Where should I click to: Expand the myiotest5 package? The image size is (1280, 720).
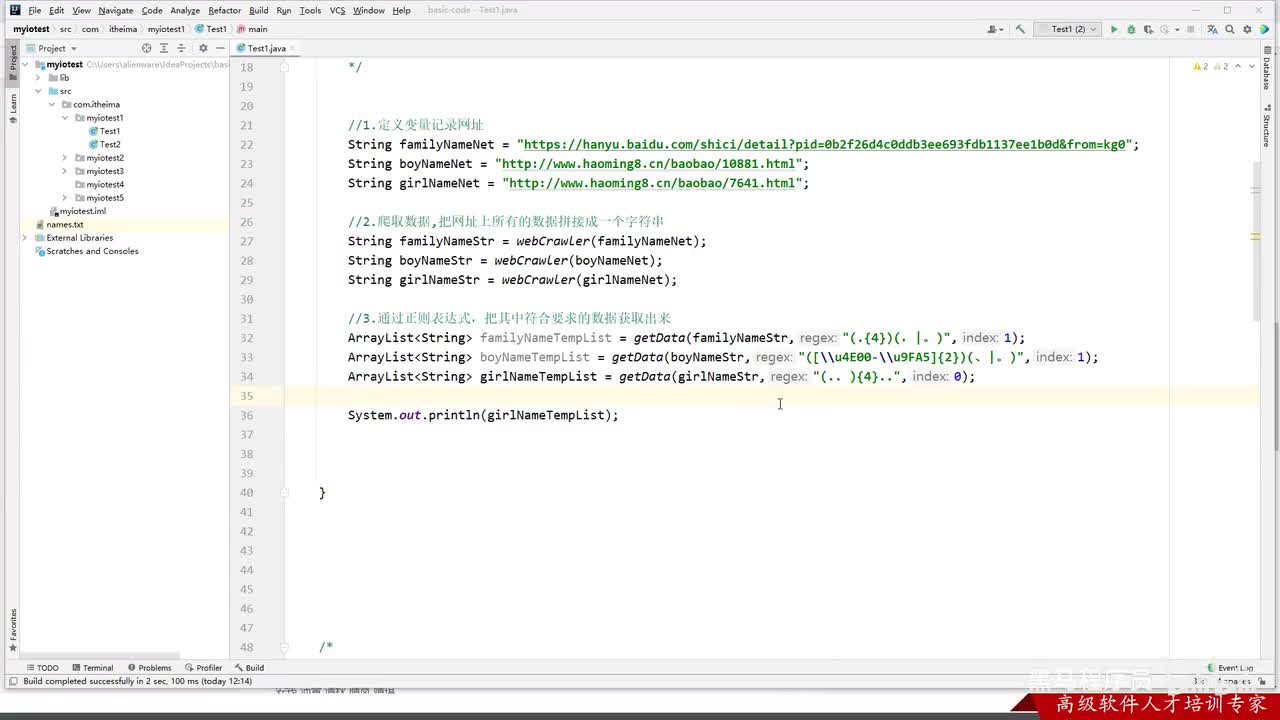pyautogui.click(x=65, y=198)
